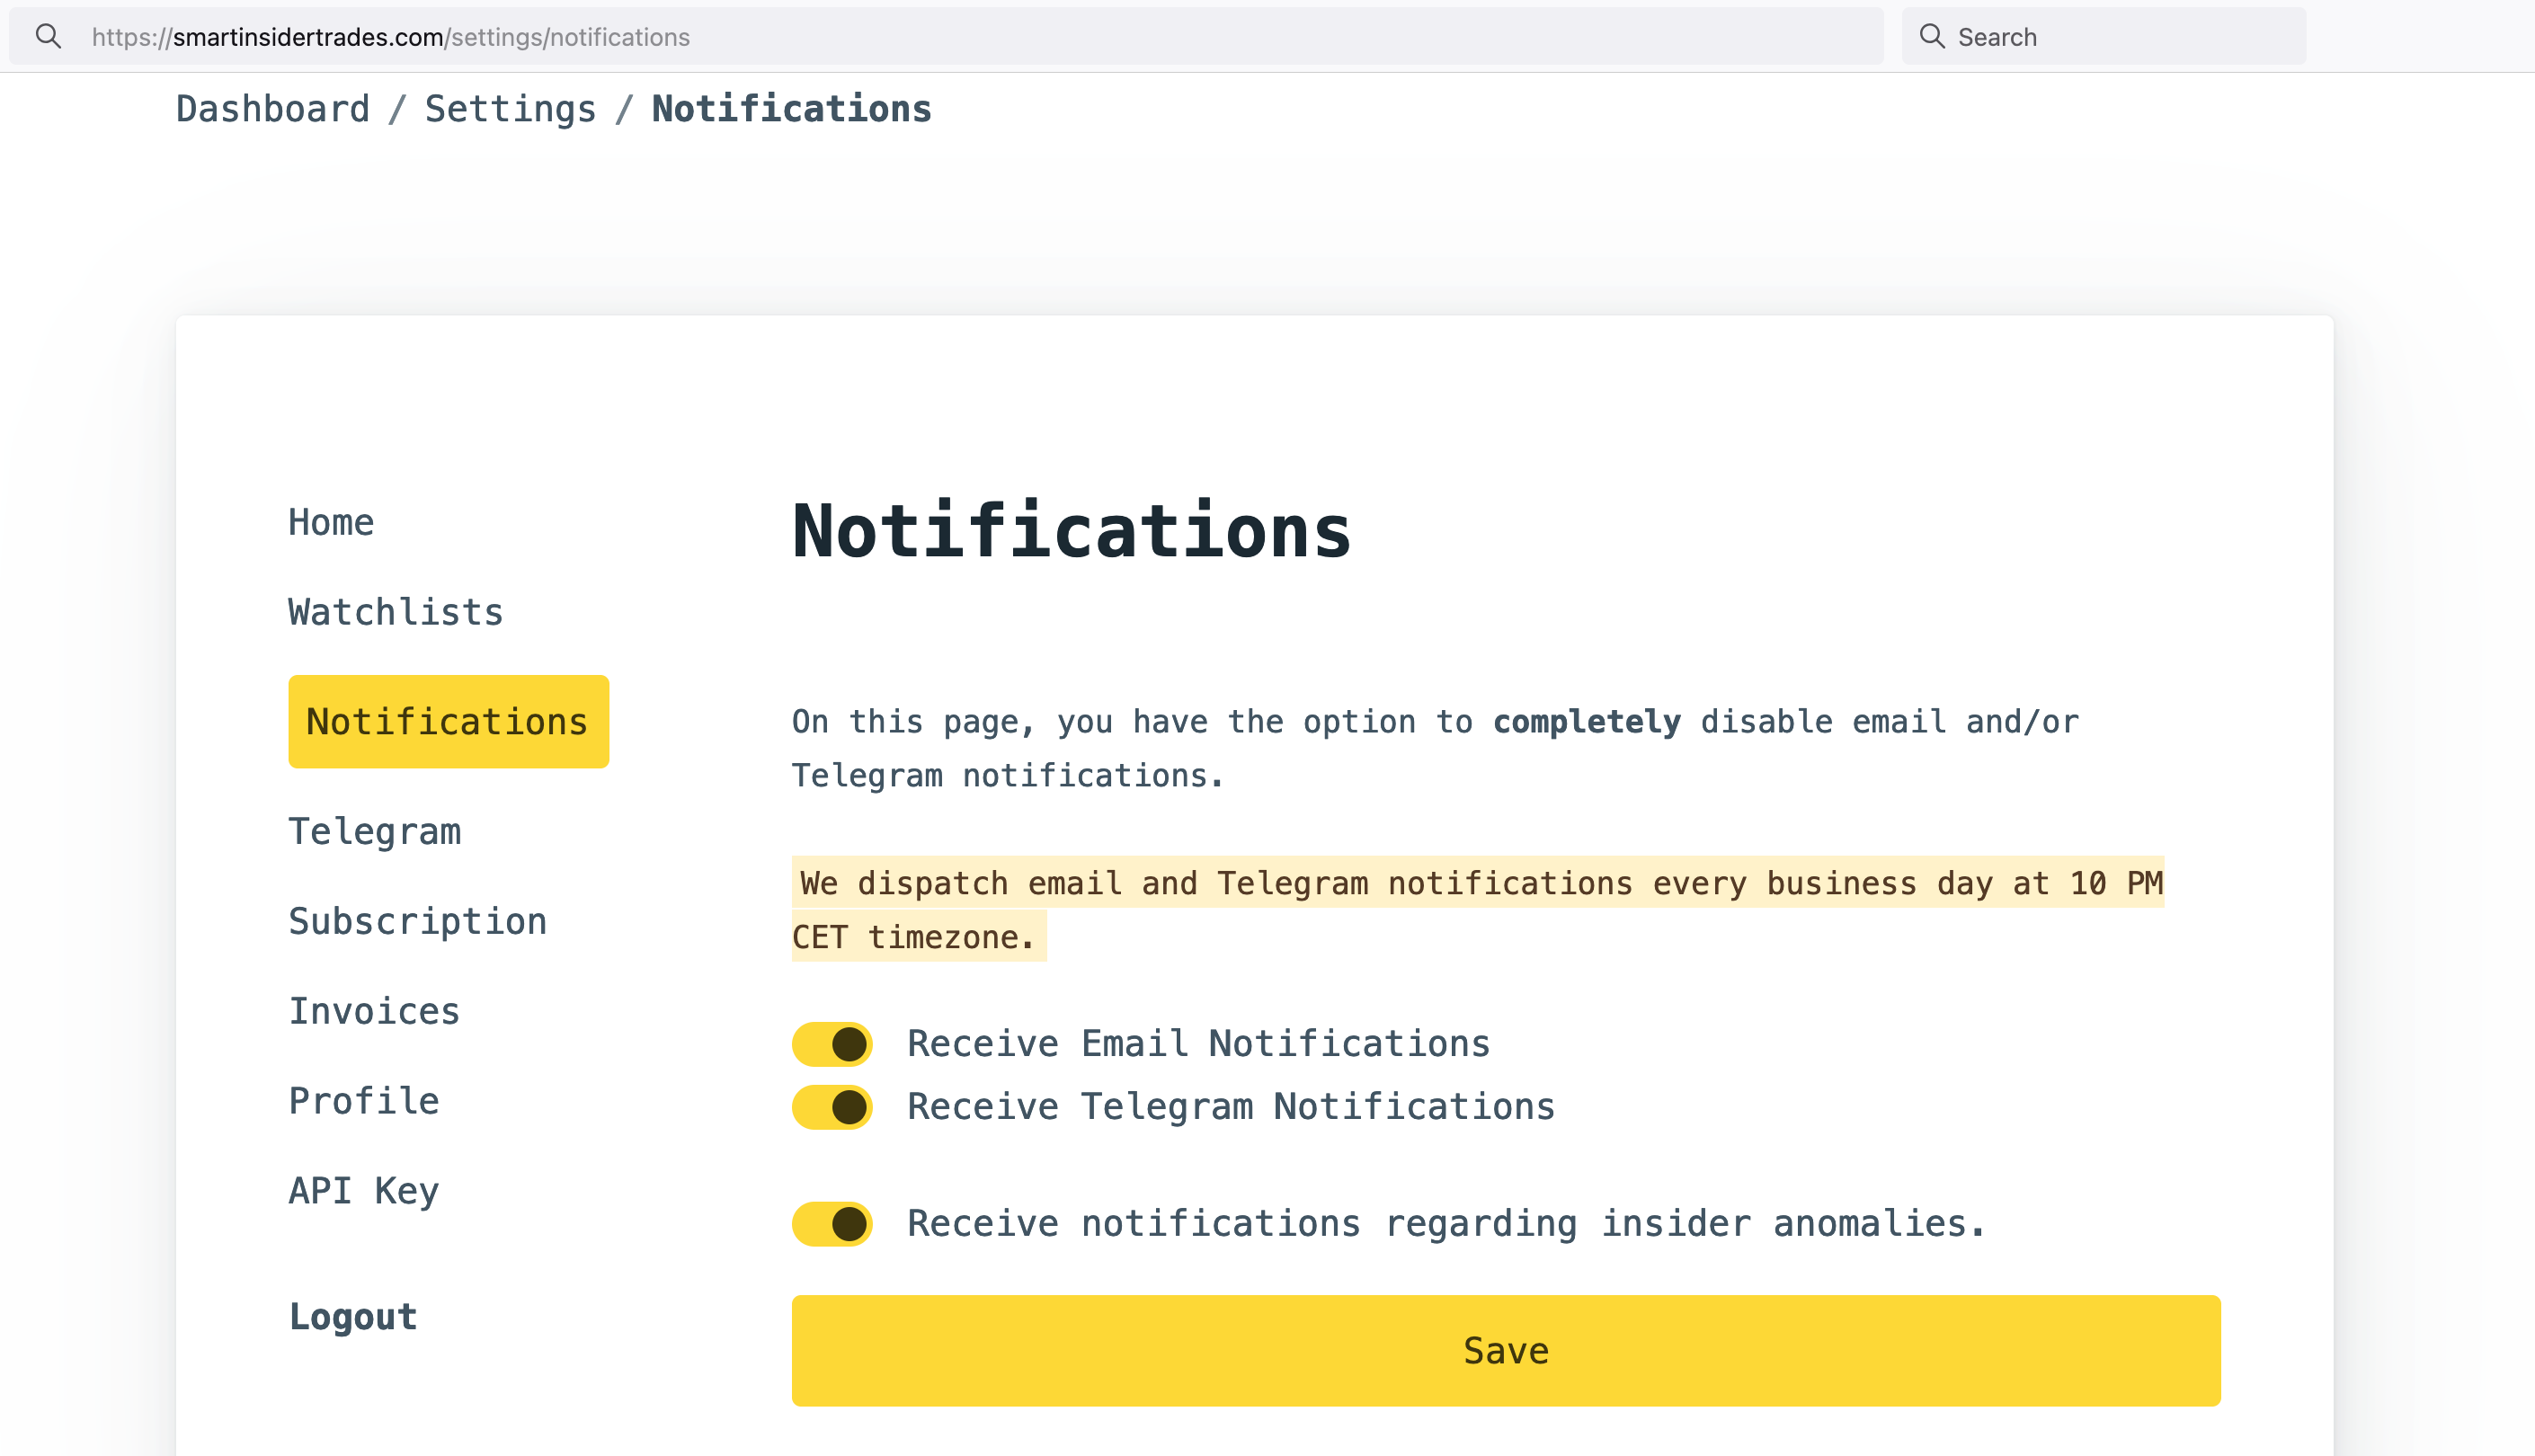Focus the browser Search input field
The width and height of the screenshot is (2535, 1456).
tap(2103, 37)
